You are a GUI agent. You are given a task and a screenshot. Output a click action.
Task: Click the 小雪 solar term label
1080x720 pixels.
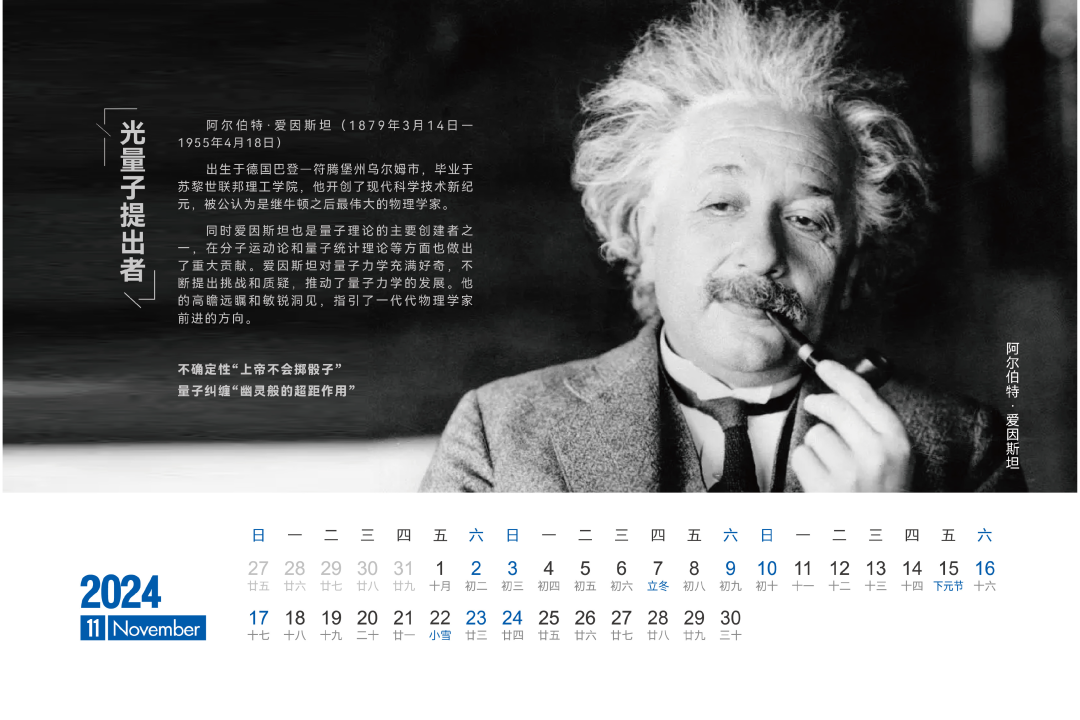tap(439, 636)
